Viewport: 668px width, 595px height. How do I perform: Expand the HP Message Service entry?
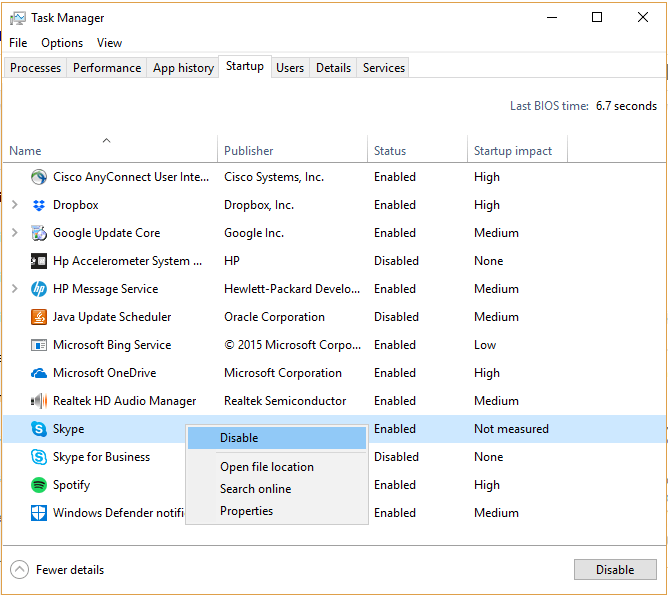click(x=14, y=289)
